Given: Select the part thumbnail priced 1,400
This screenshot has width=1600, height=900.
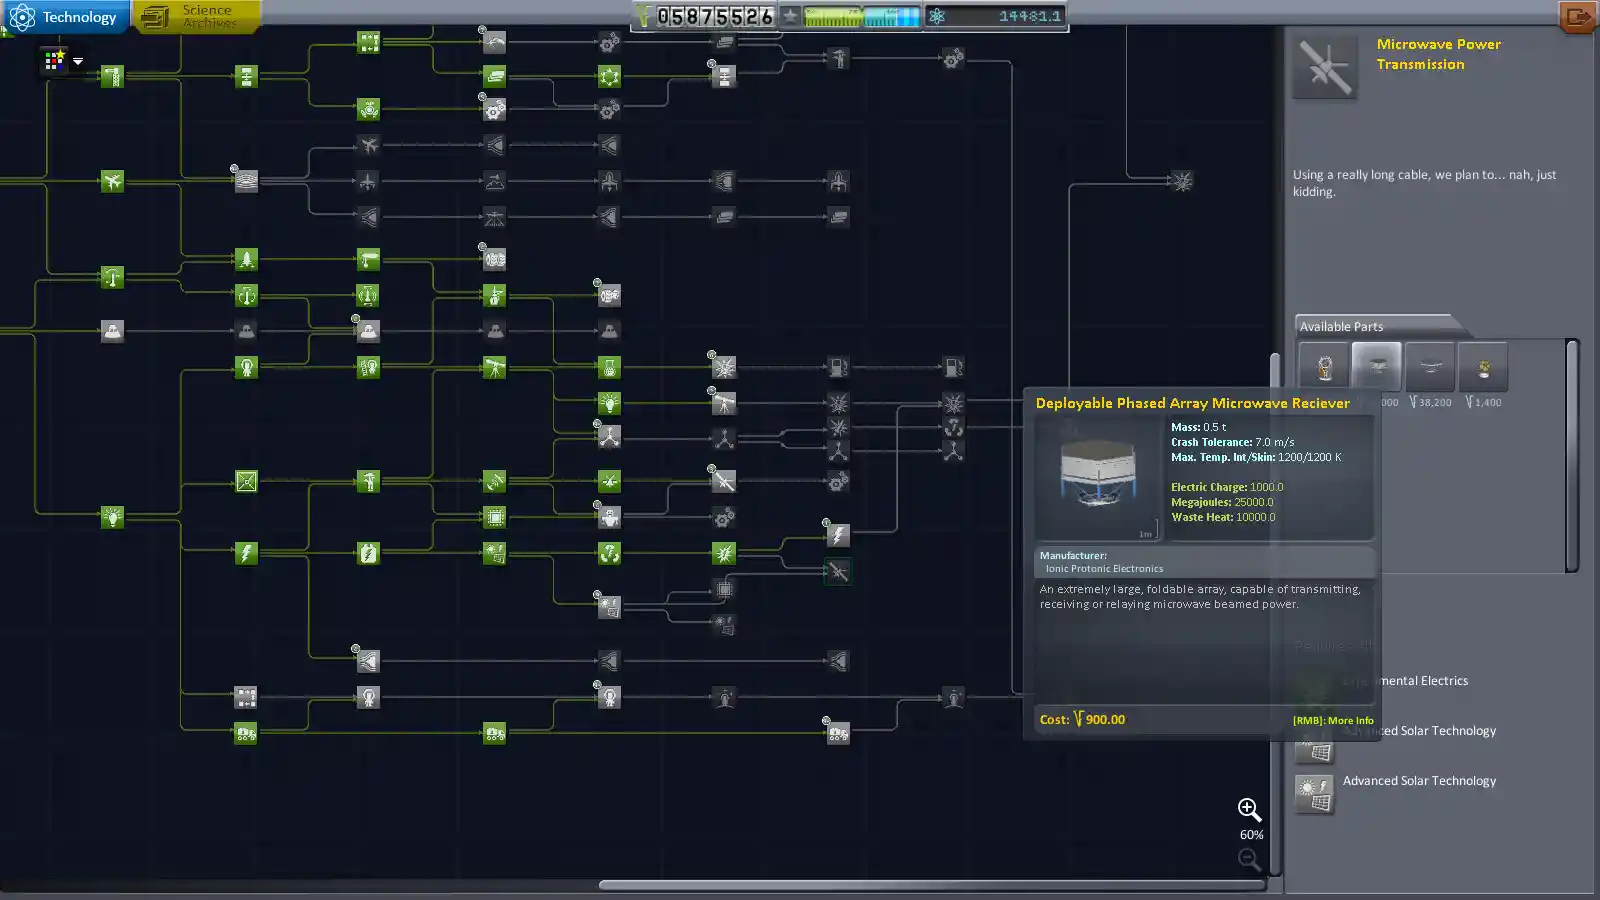Looking at the screenshot, I should pyautogui.click(x=1483, y=367).
